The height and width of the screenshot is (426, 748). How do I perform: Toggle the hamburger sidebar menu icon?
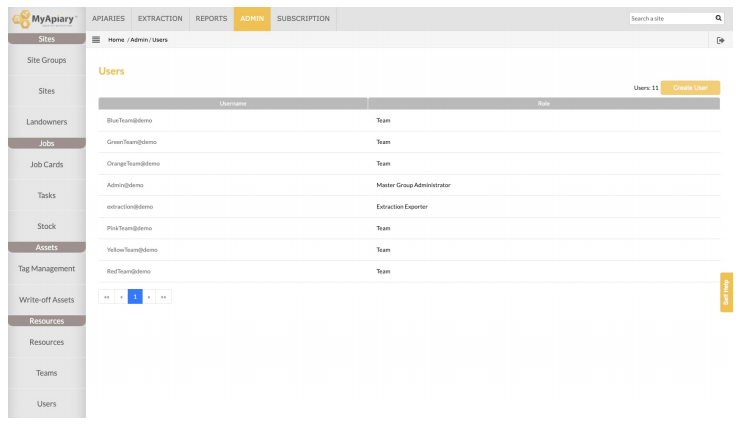click(x=96, y=40)
